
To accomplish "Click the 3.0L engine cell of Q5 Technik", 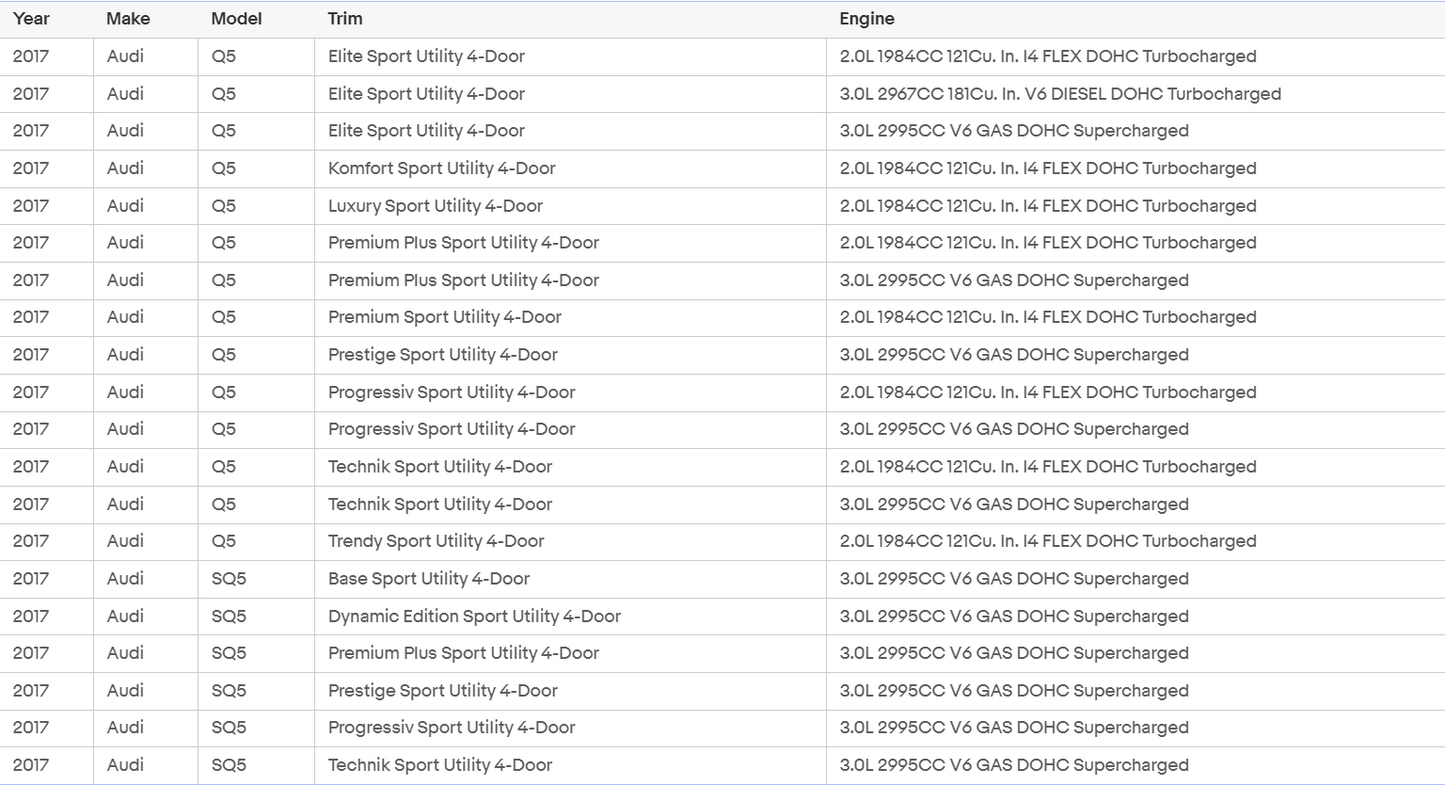I will click(x=1136, y=505).
